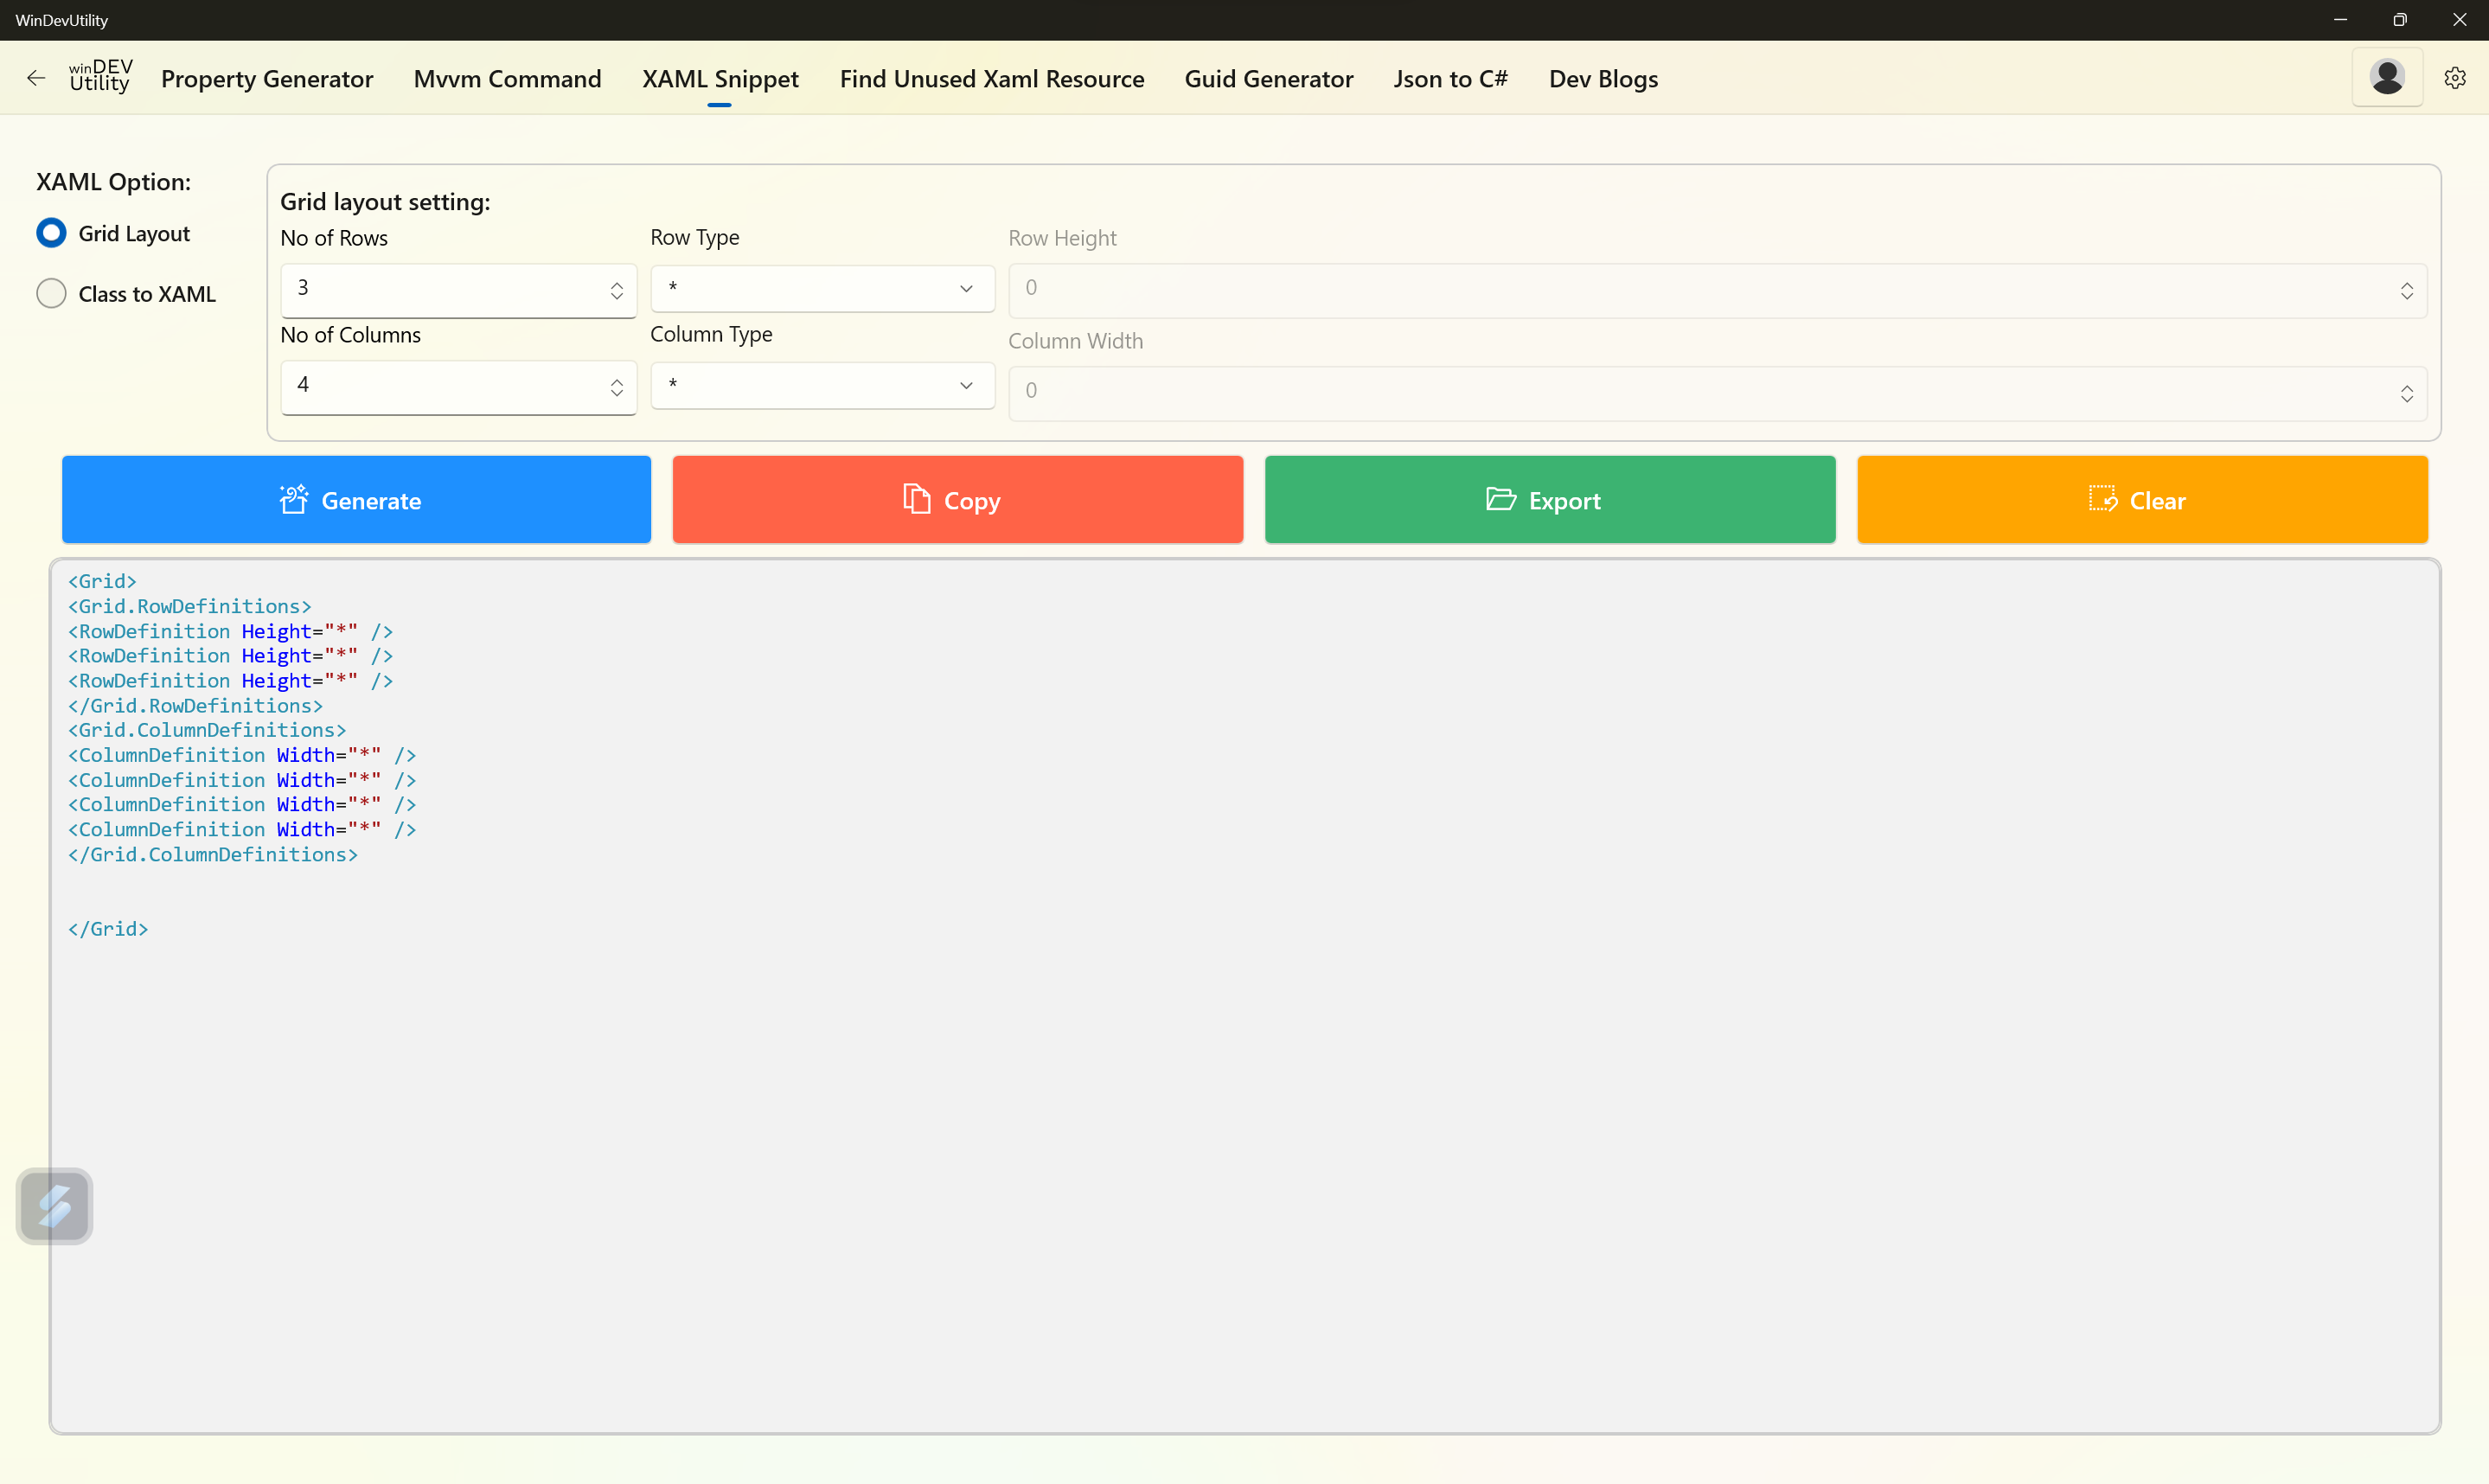Expand the Row Type dropdown
Viewport: 2489px width, 1484px height.
(822, 288)
